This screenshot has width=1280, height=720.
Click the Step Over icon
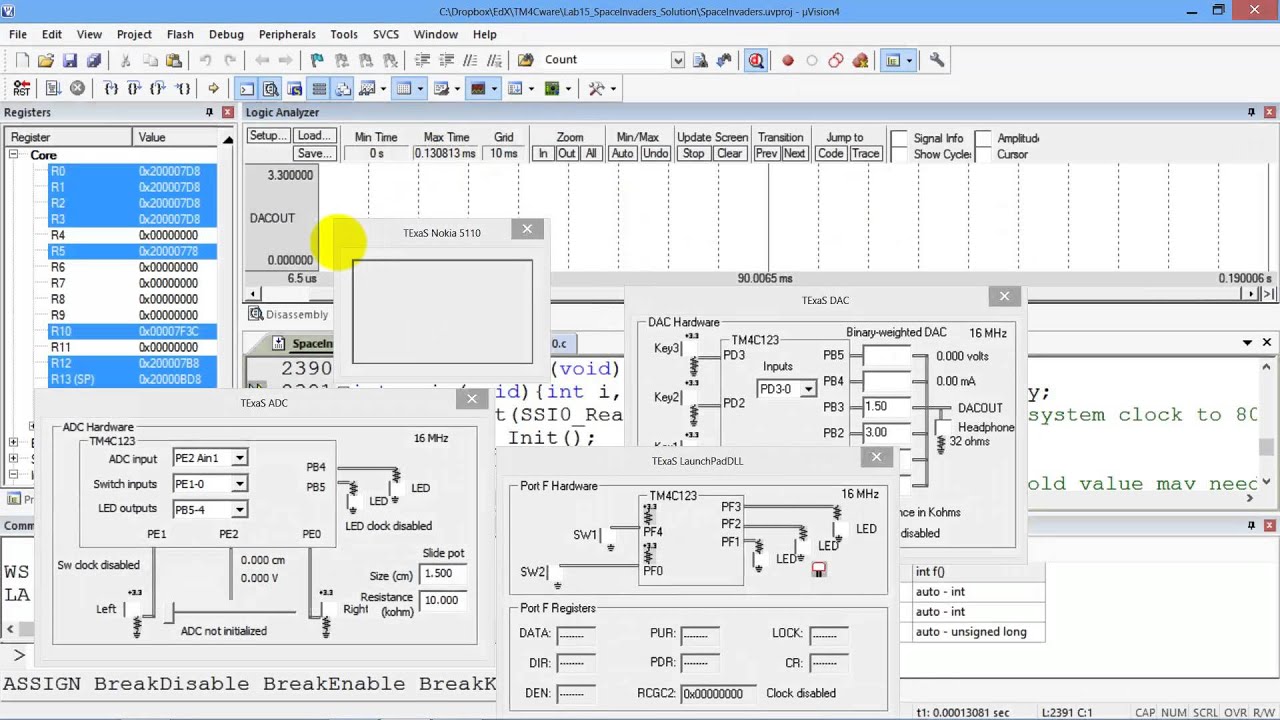[135, 88]
